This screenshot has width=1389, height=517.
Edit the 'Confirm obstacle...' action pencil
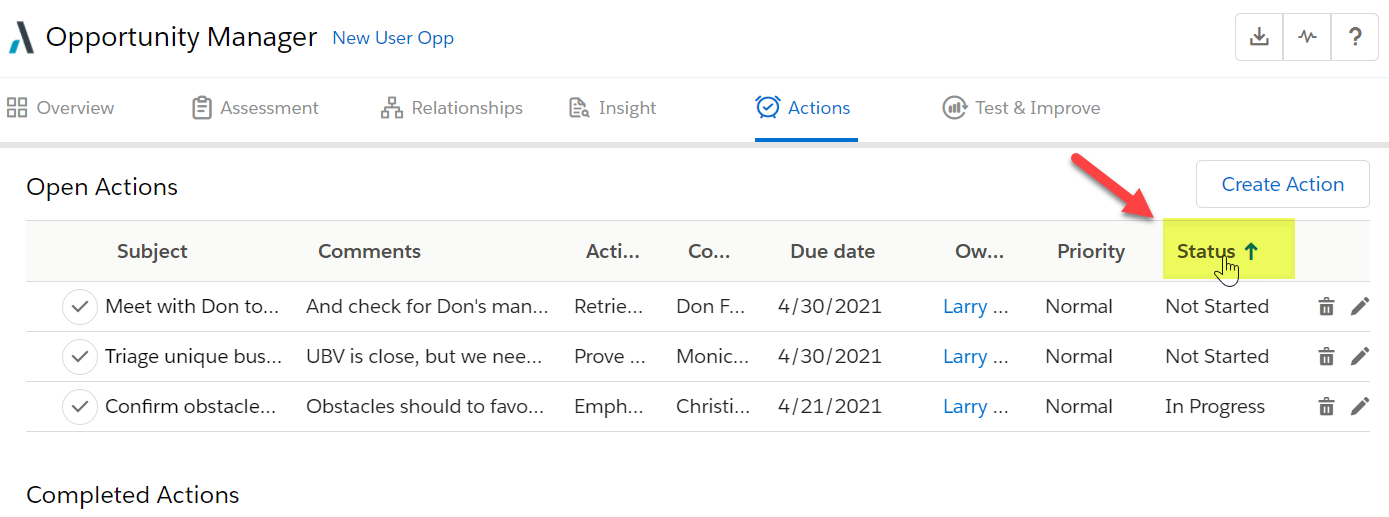click(1359, 407)
